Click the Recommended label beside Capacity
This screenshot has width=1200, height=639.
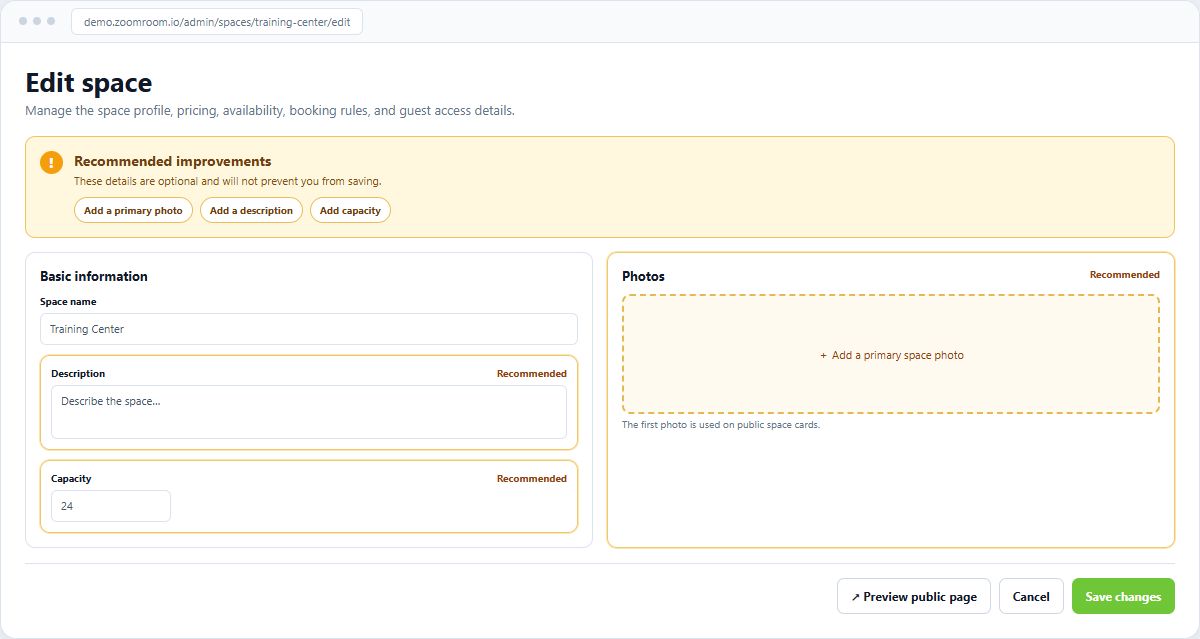pos(532,479)
